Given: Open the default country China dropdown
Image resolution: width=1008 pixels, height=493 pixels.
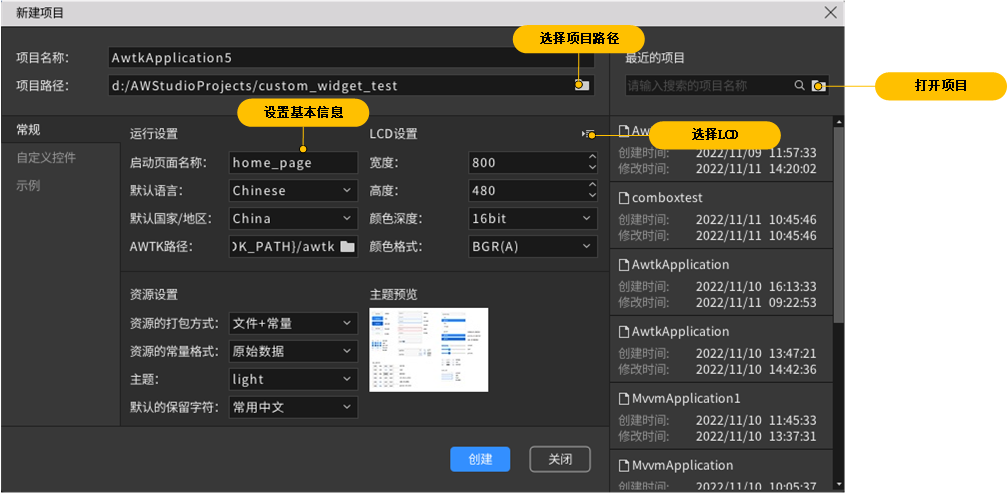Looking at the screenshot, I should [293, 219].
